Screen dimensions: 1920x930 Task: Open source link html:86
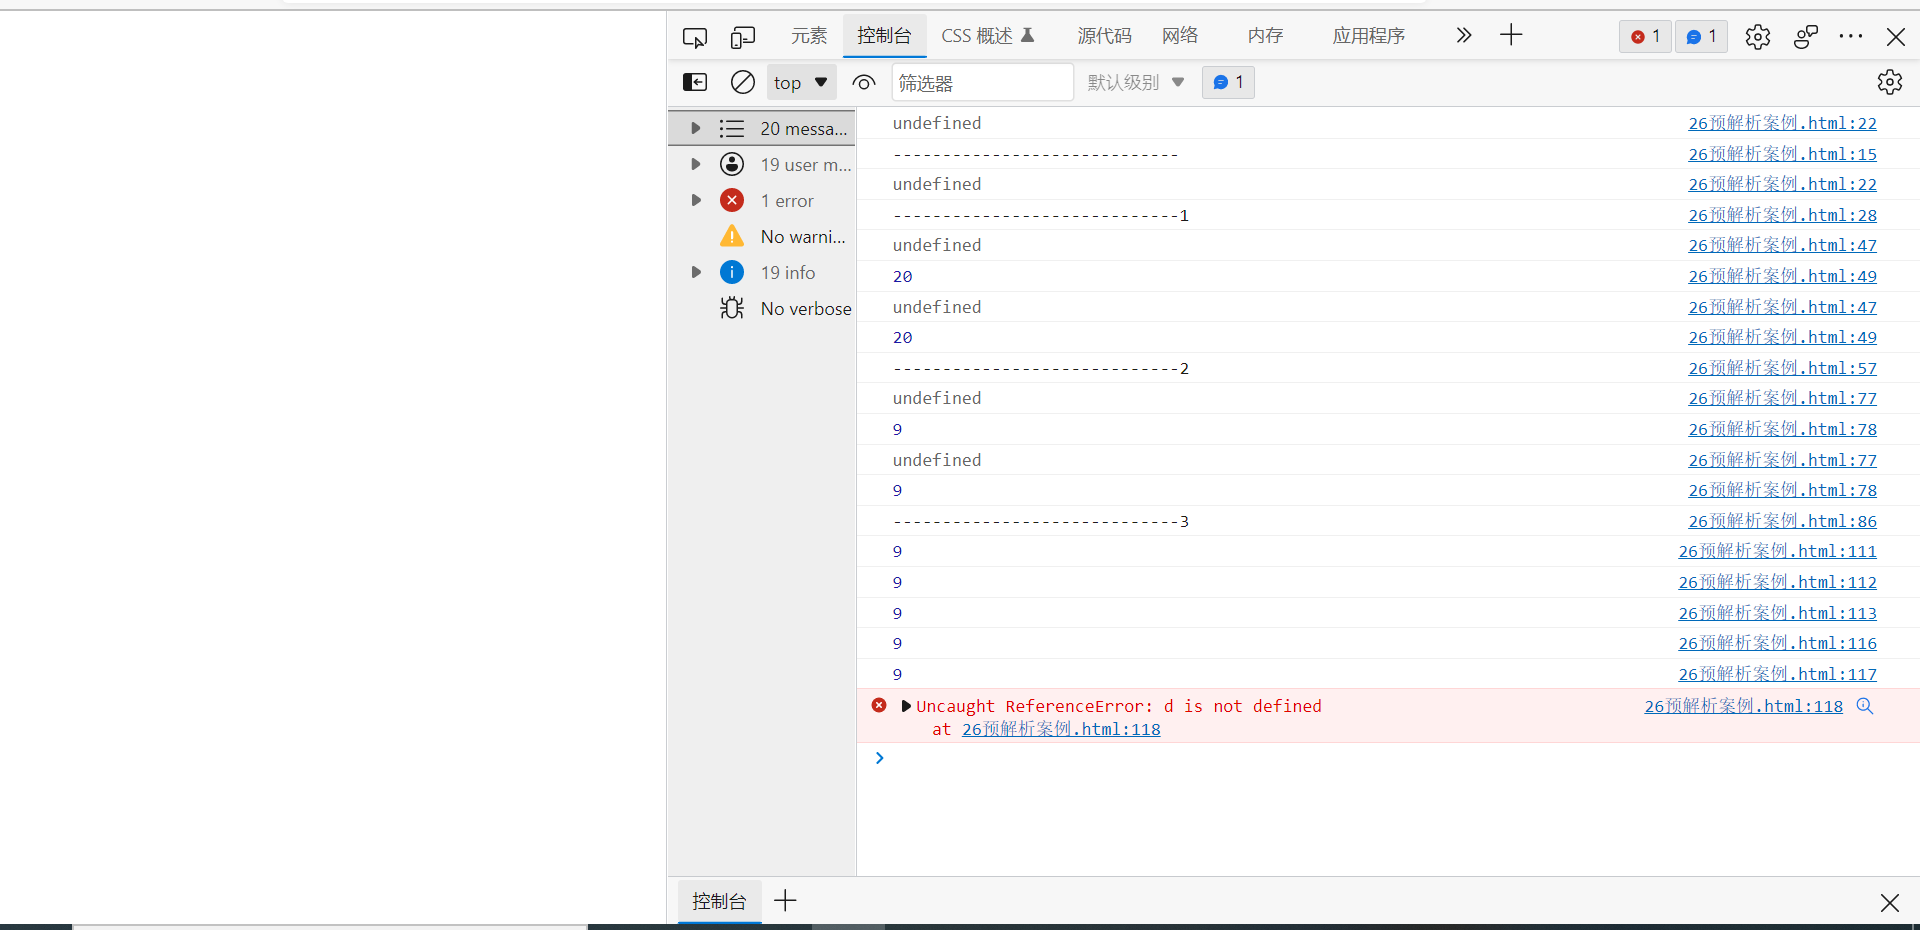(1782, 521)
